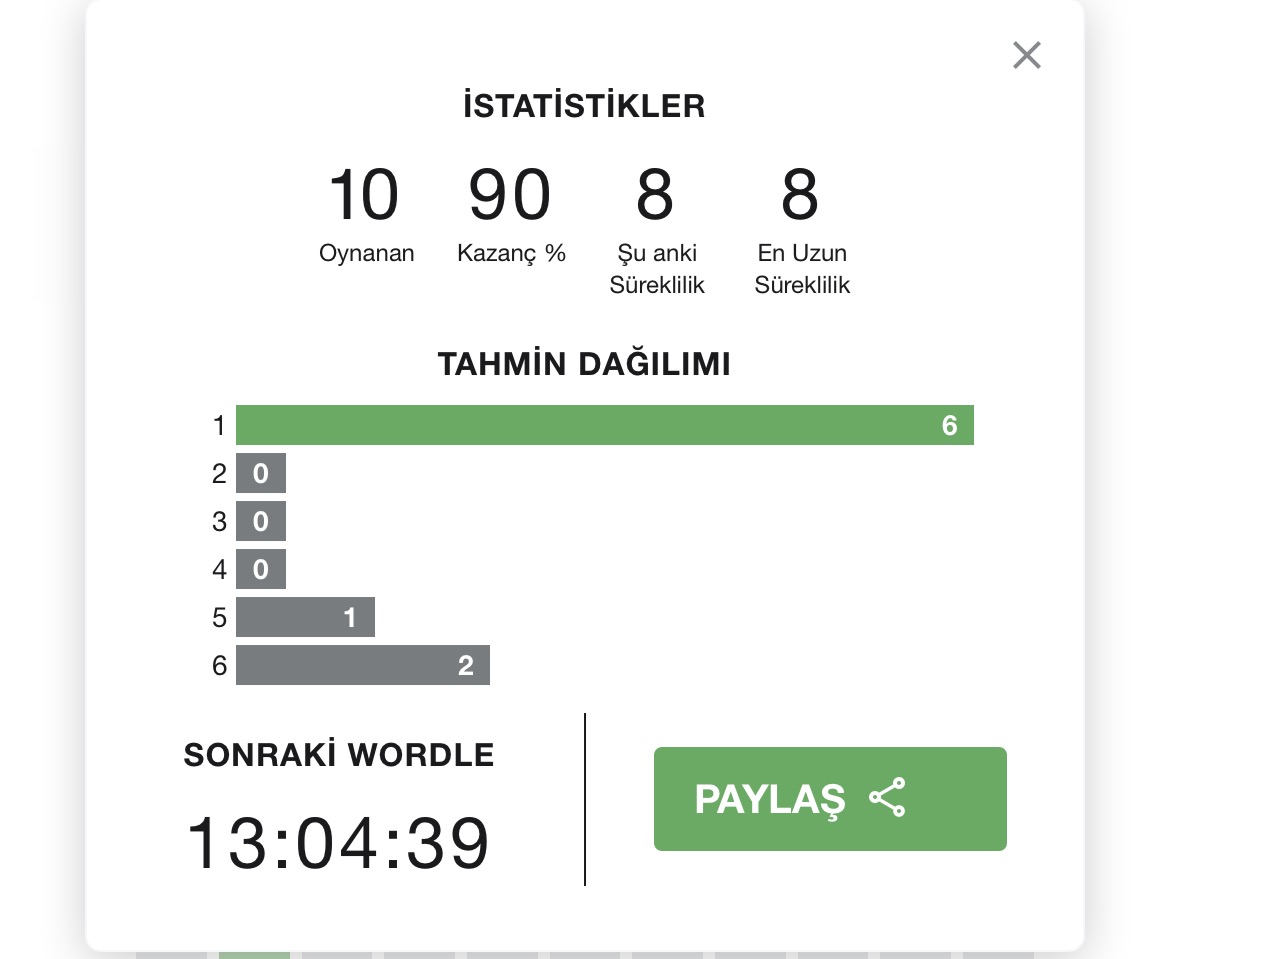Pick the gray bar for guess 4

coord(261,569)
